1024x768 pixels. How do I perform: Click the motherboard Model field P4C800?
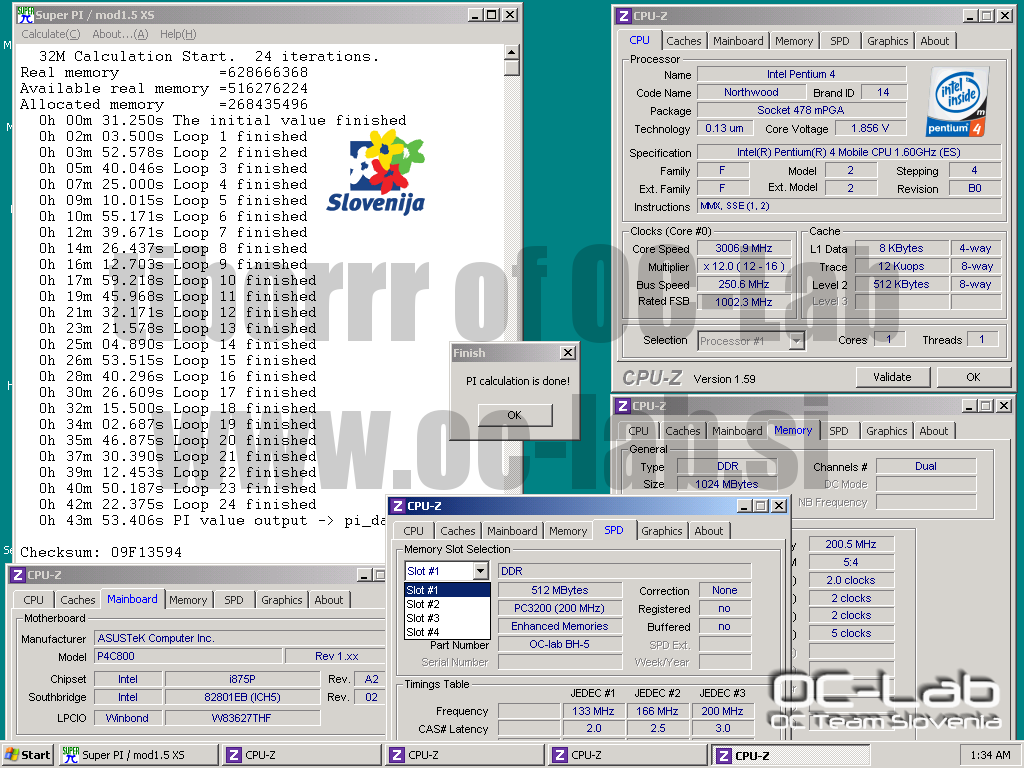[189, 656]
